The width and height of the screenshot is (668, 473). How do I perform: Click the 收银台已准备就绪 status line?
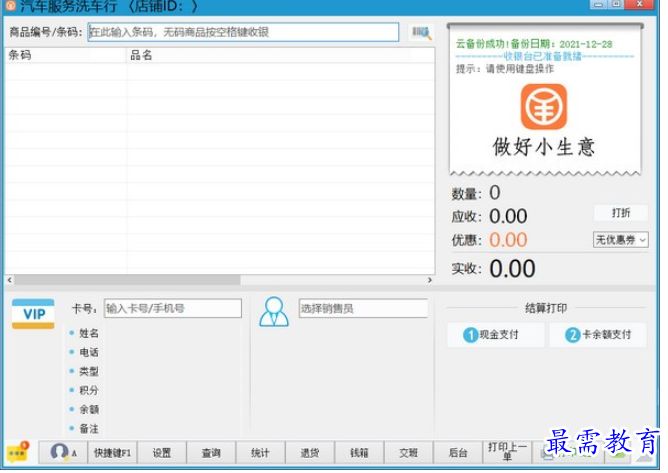[x=545, y=56]
